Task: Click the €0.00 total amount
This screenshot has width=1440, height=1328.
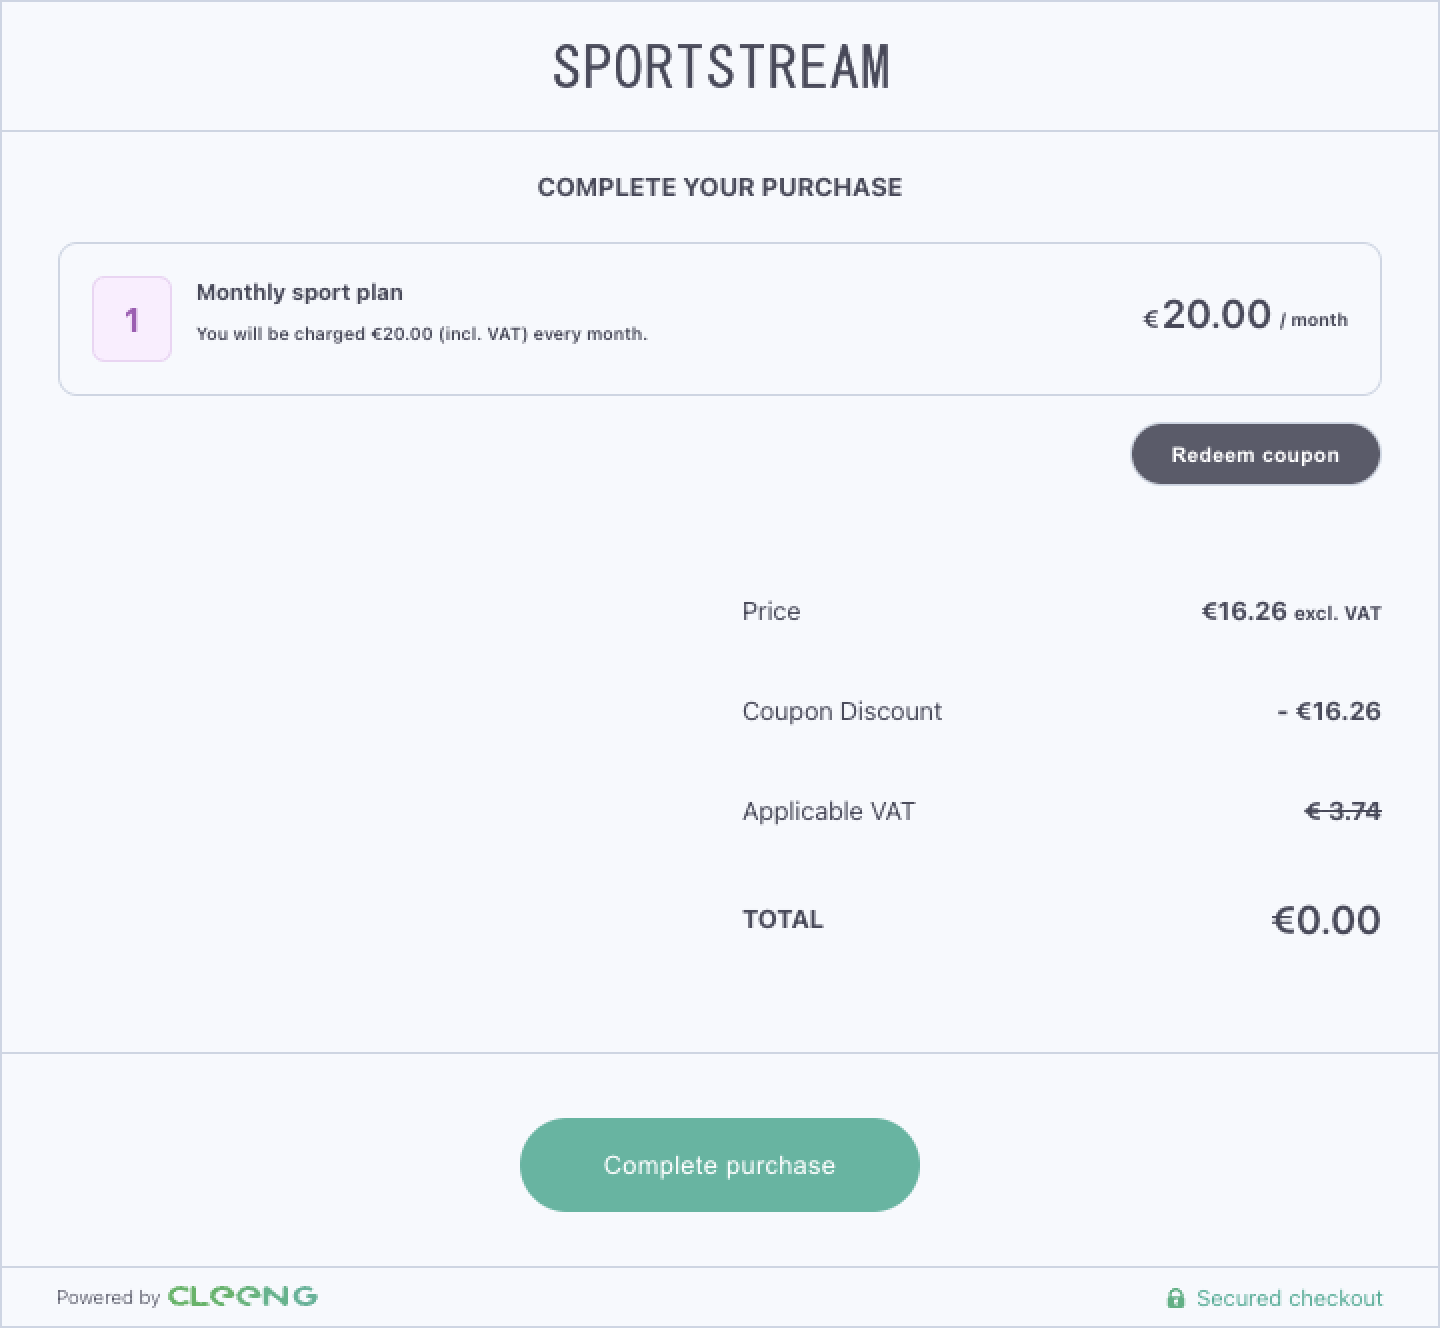Action: click(x=1326, y=920)
